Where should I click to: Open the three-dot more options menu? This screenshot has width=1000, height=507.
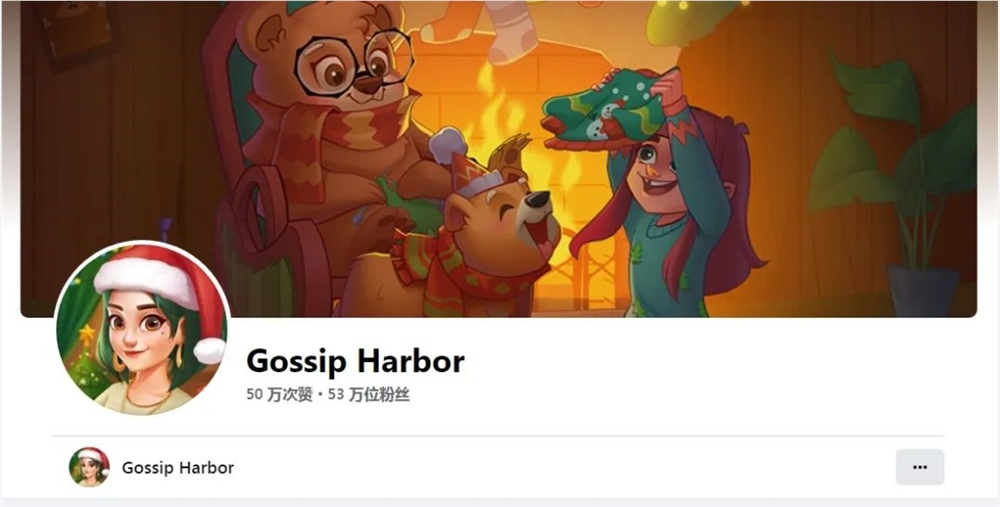coord(920,467)
